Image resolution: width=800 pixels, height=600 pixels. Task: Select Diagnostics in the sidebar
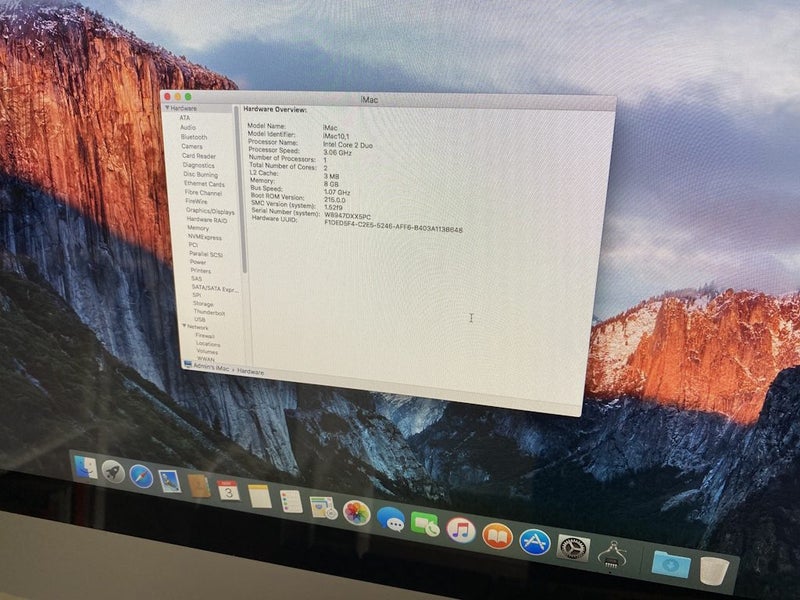coord(198,165)
